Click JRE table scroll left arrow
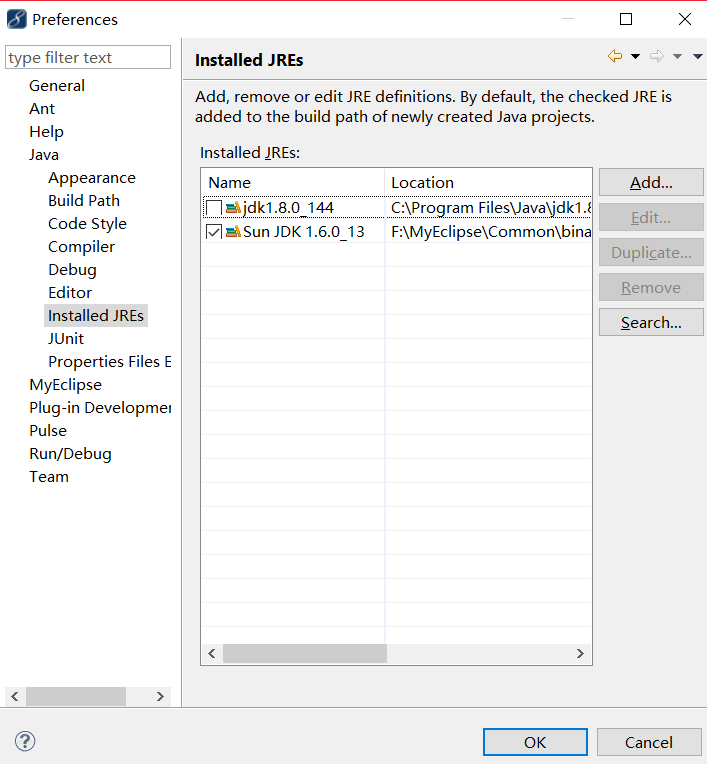 coord(212,653)
